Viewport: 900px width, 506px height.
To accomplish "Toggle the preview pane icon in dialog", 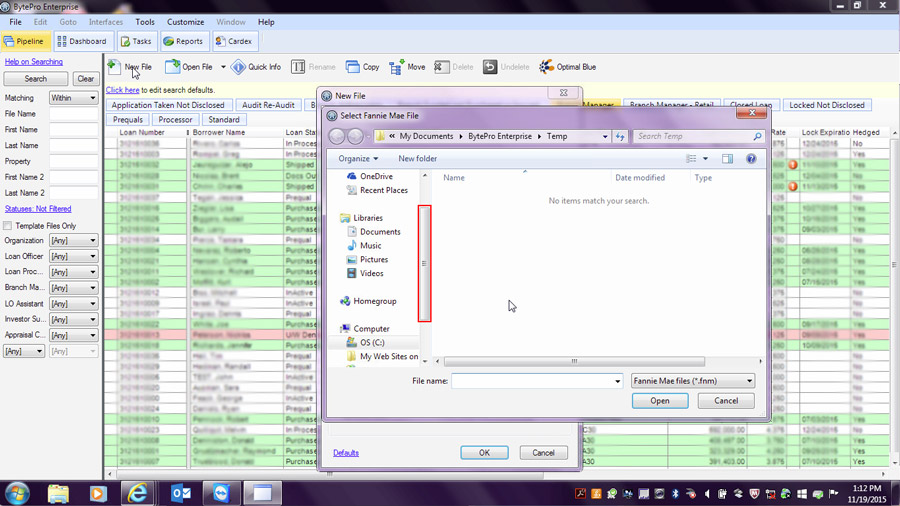I will point(727,158).
